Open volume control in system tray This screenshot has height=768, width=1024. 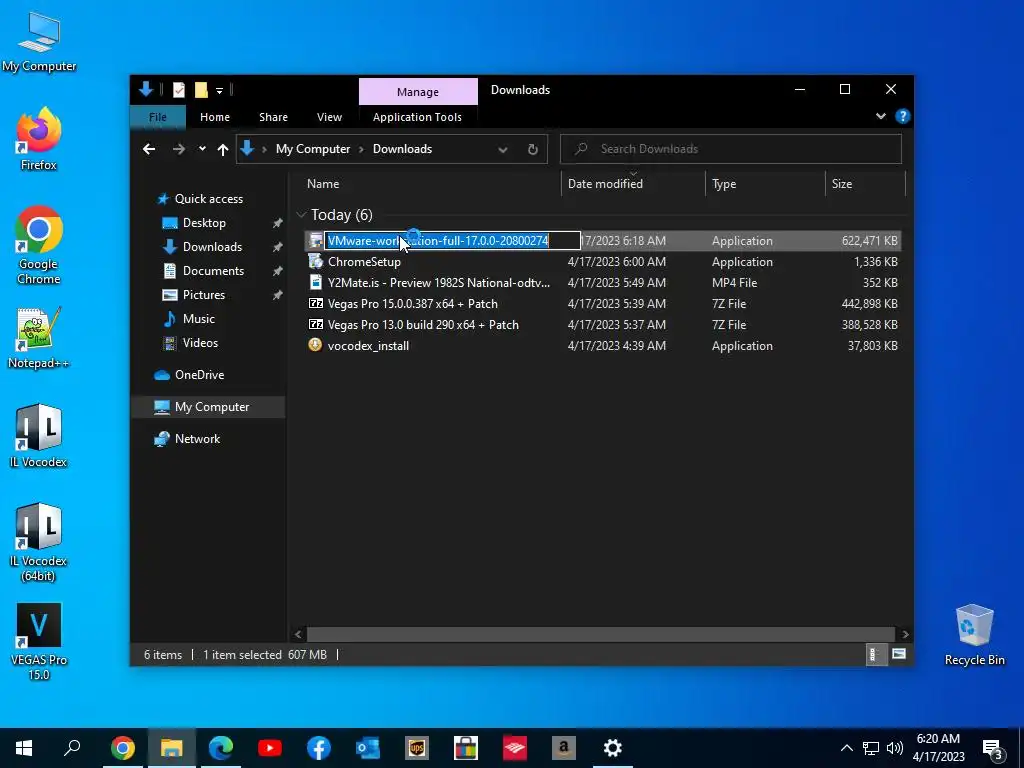(895, 748)
